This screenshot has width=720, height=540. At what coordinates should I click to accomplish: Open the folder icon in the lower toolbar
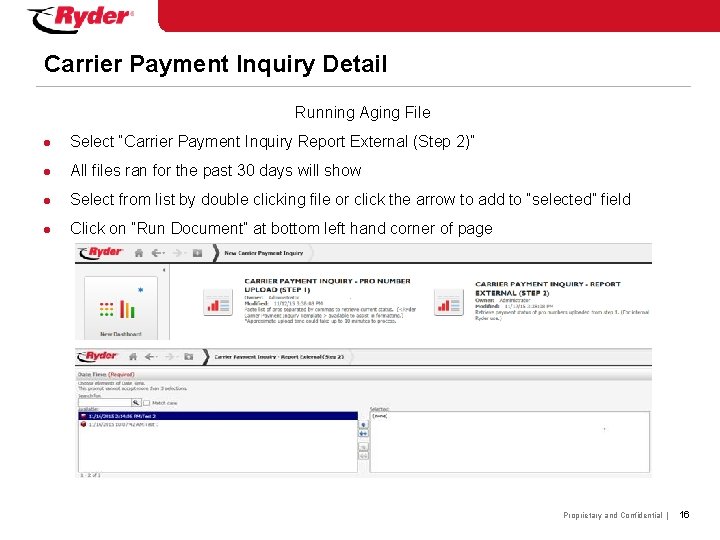click(188, 356)
